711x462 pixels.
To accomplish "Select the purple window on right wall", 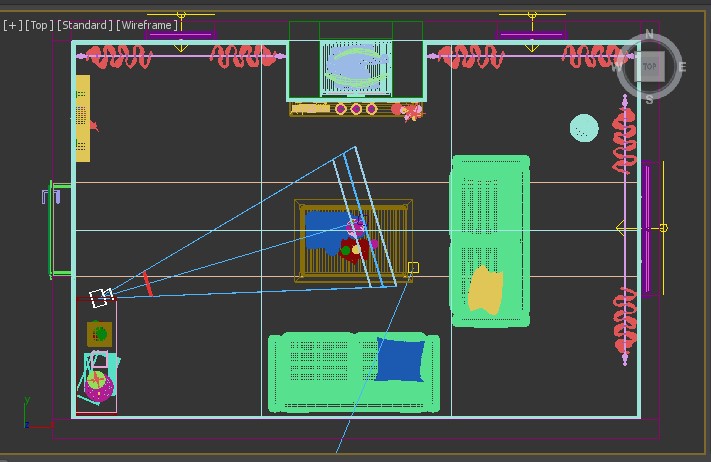I will click(649, 228).
